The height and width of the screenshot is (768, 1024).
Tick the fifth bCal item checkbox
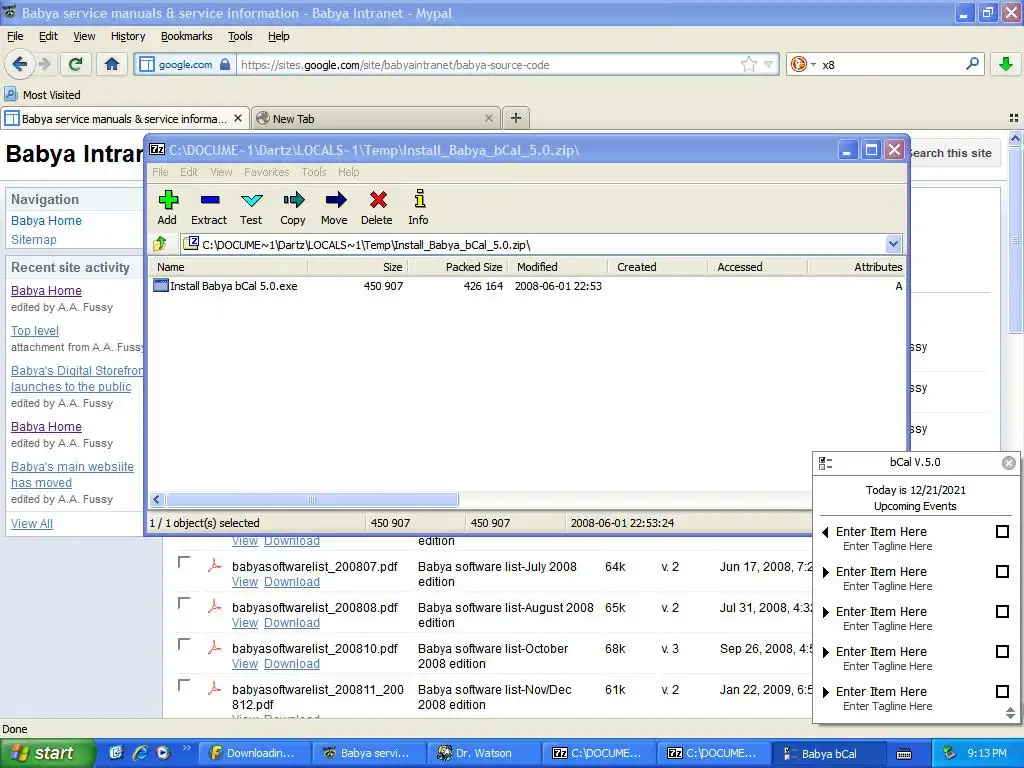pyautogui.click(x=1002, y=691)
